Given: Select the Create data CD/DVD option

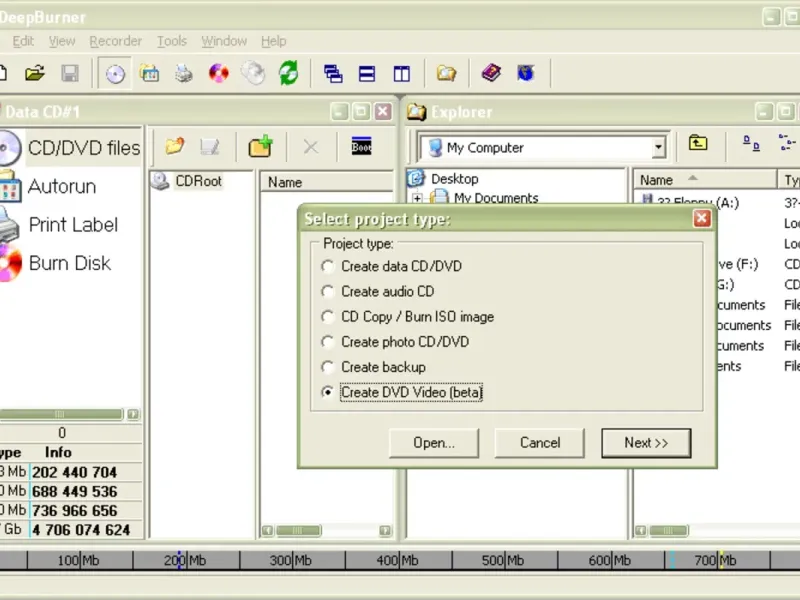Looking at the screenshot, I should (x=328, y=266).
